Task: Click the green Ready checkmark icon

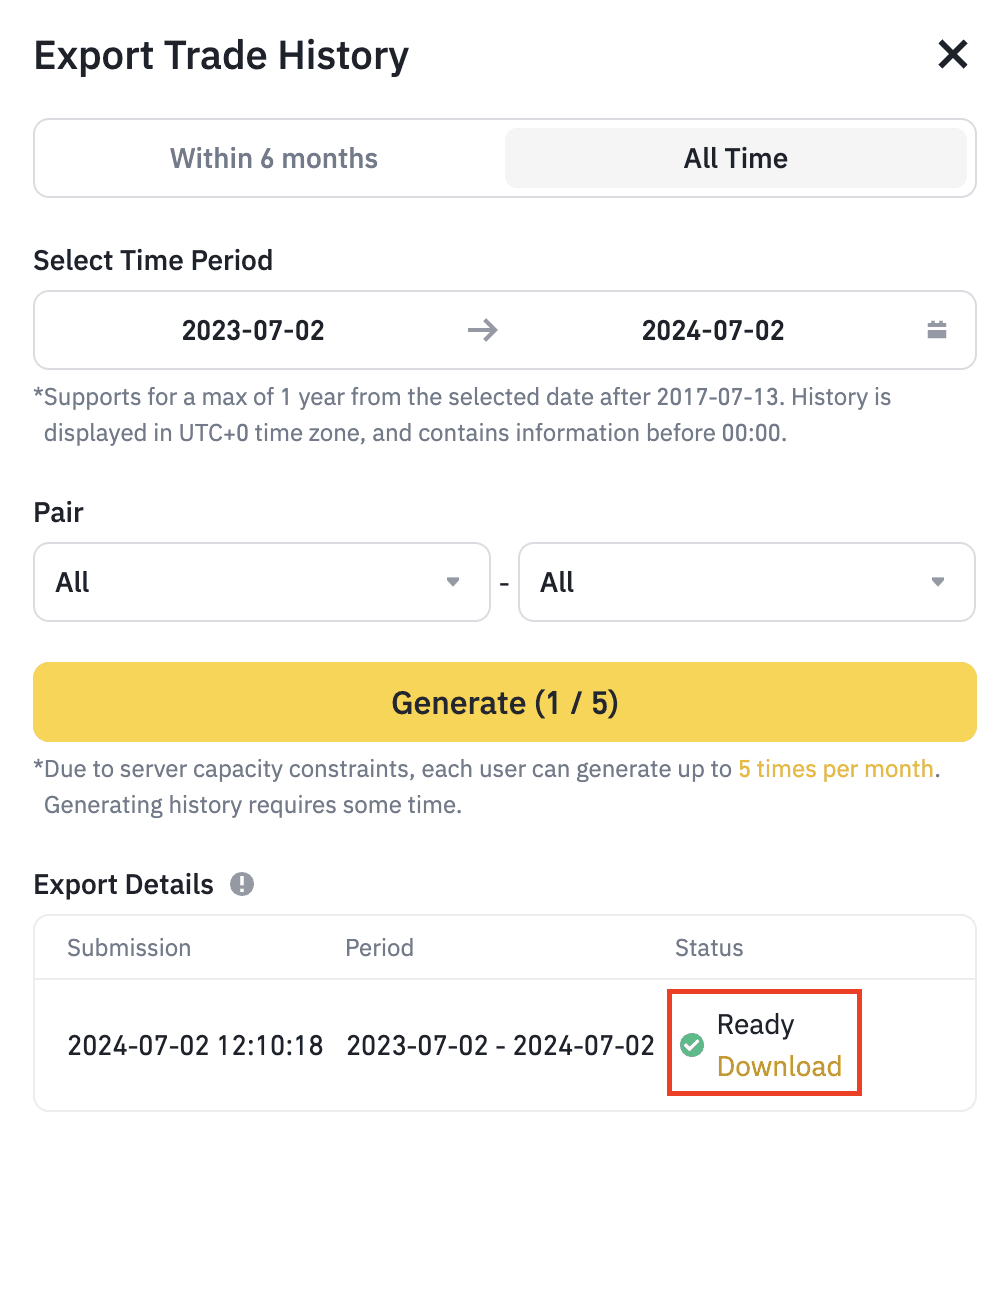Action: coord(692,1045)
